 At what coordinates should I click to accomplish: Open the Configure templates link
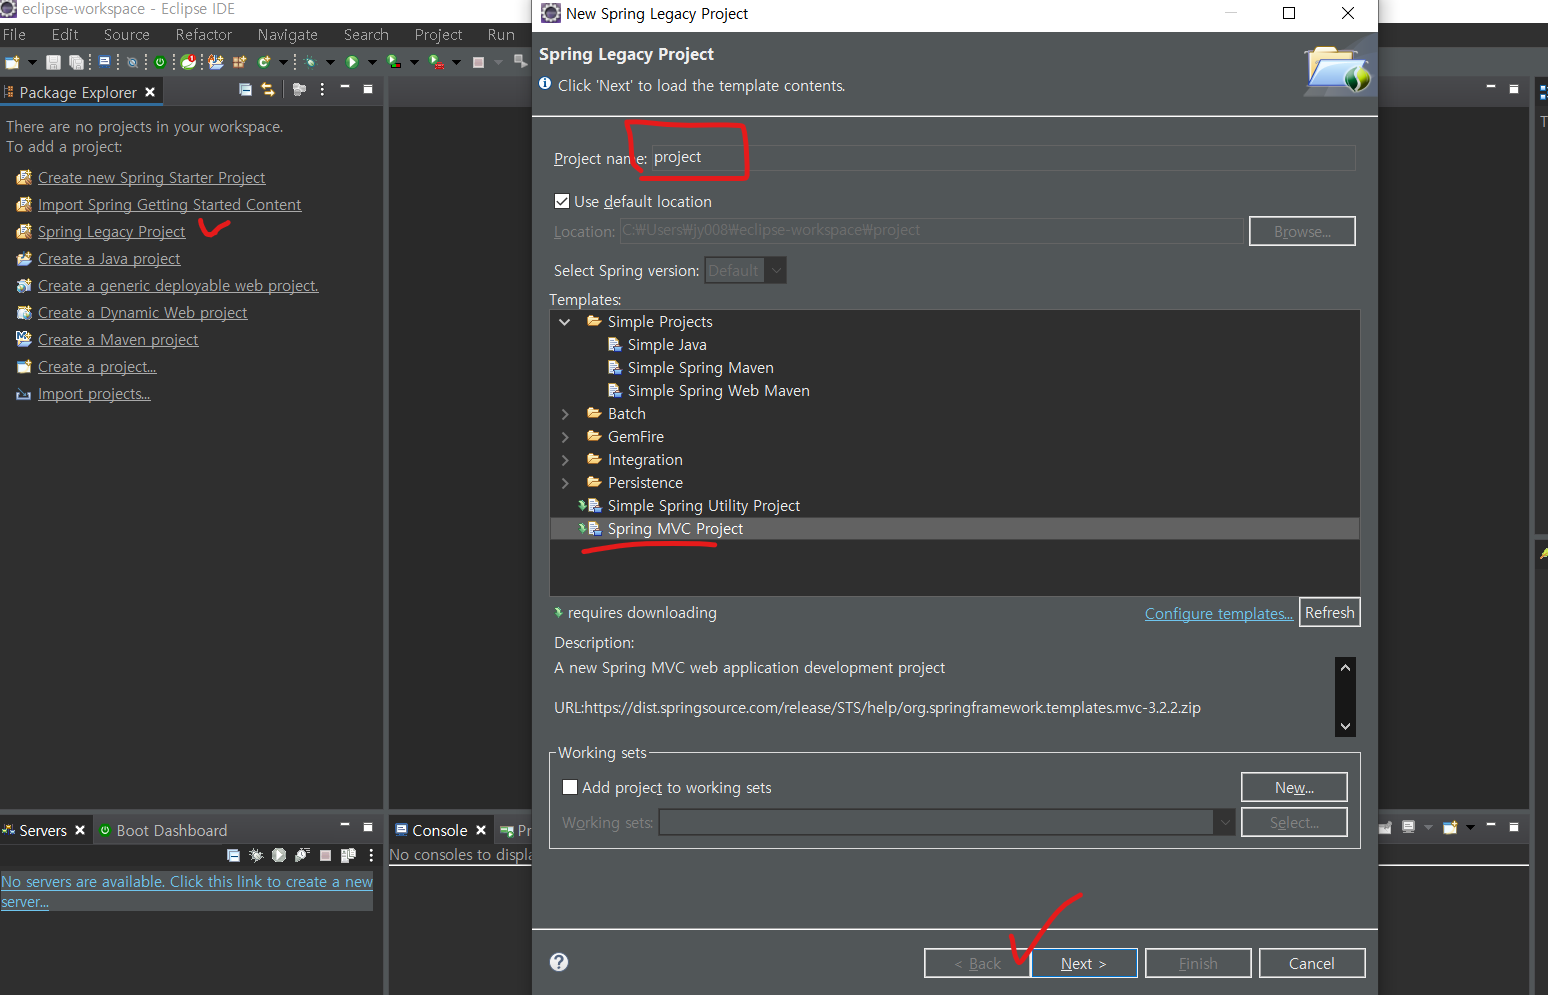tap(1218, 613)
